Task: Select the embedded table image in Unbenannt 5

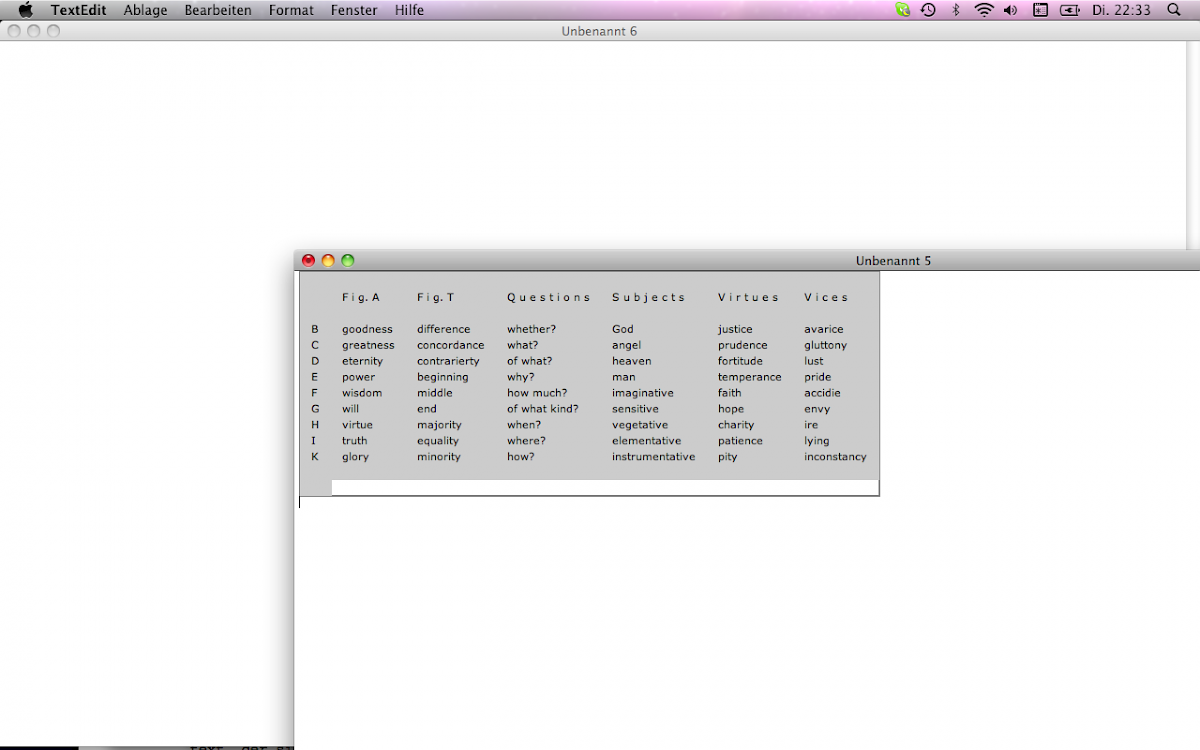Action: tap(589, 384)
